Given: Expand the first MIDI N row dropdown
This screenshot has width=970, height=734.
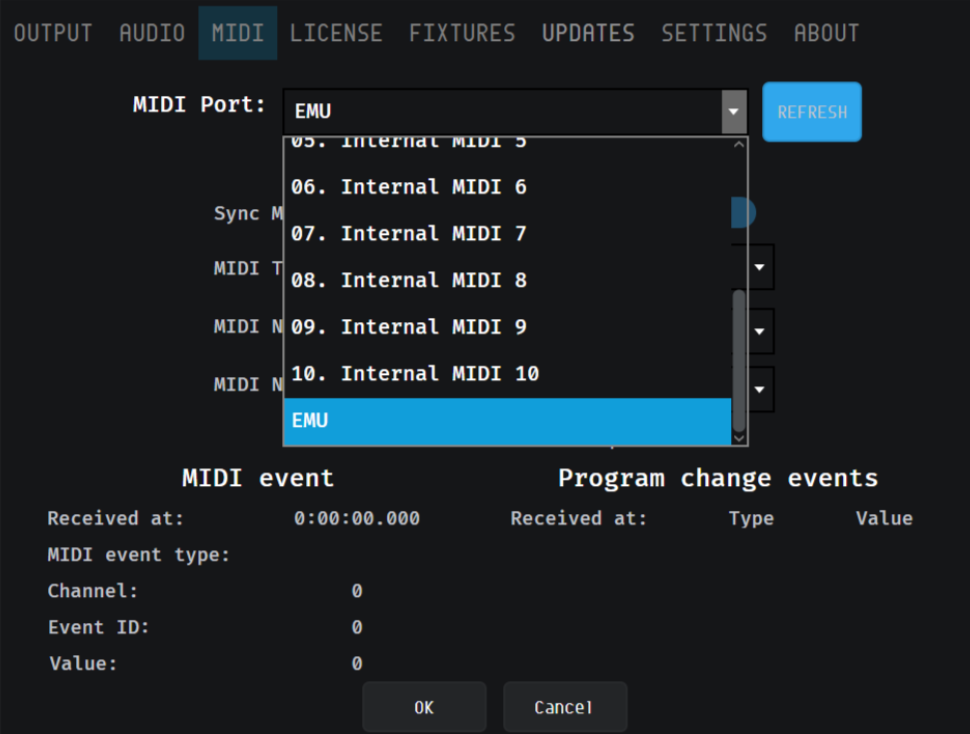Looking at the screenshot, I should point(760,331).
